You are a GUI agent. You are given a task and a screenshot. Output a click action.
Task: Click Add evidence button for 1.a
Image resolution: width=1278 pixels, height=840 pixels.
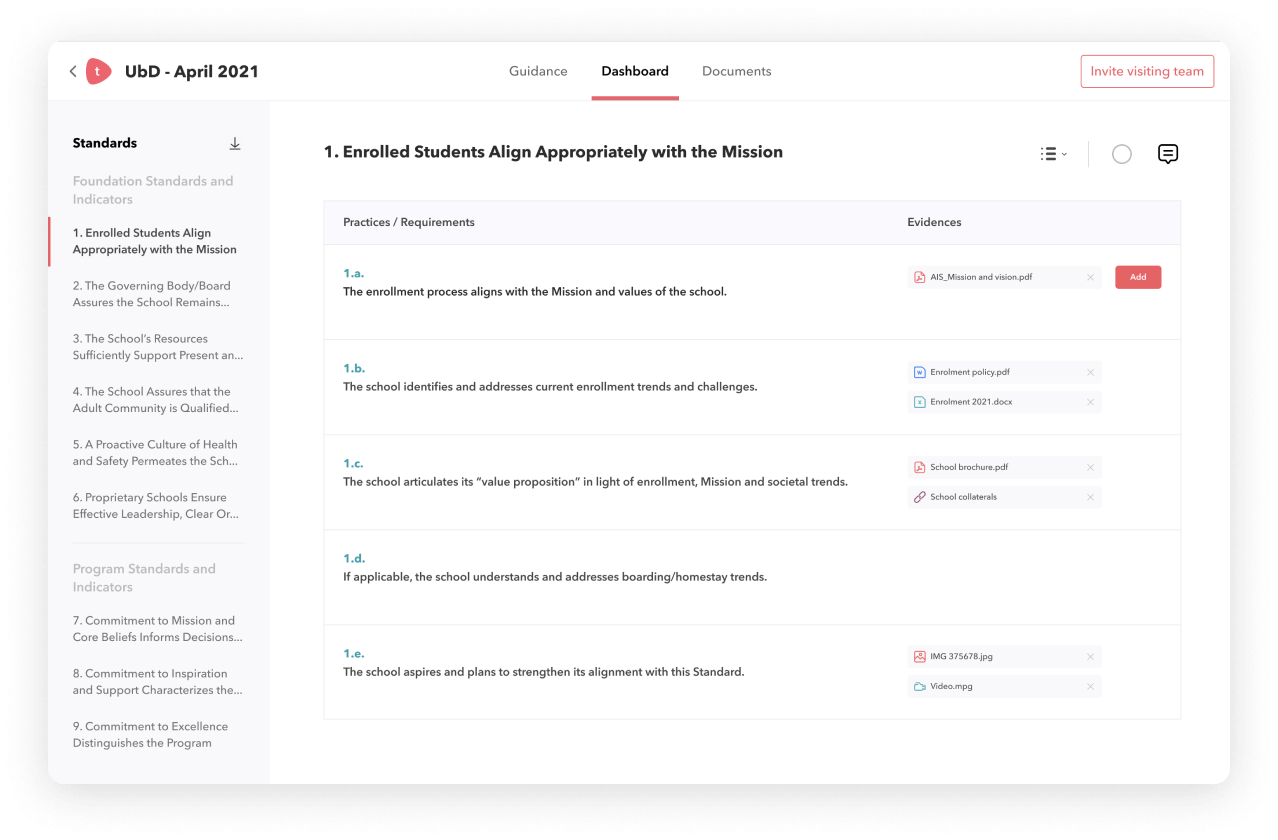tap(1138, 277)
